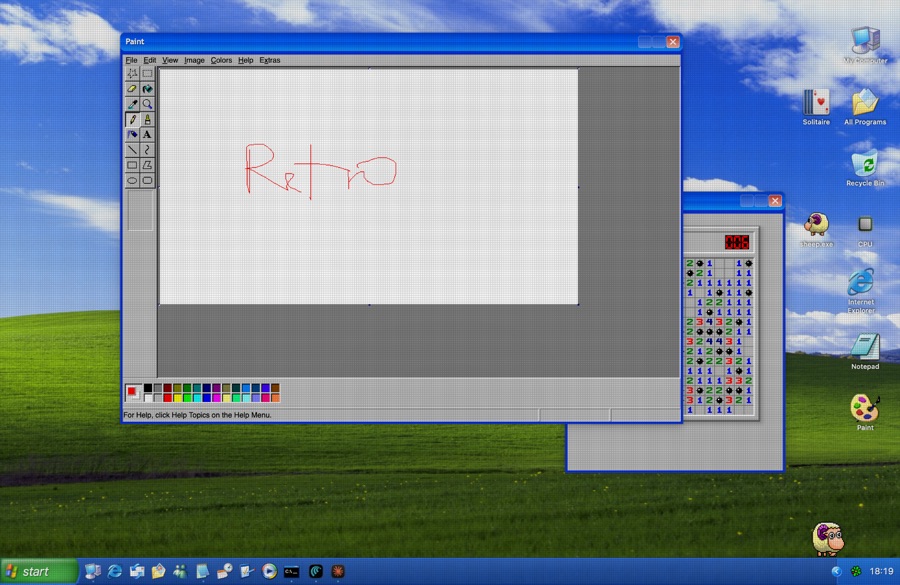
Task: Open the File menu in Paint
Action: 131,60
